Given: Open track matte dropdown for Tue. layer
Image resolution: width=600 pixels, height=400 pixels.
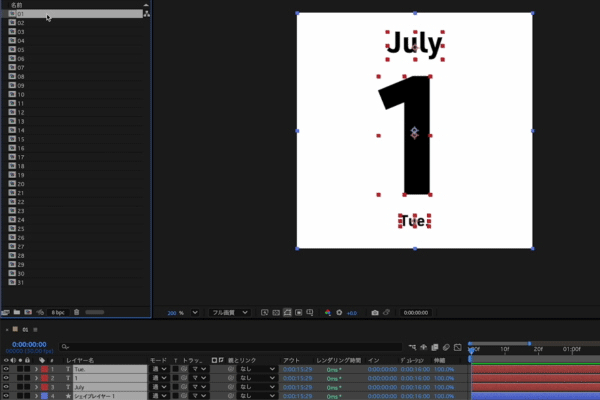Looking at the screenshot, I should [x=199, y=369].
